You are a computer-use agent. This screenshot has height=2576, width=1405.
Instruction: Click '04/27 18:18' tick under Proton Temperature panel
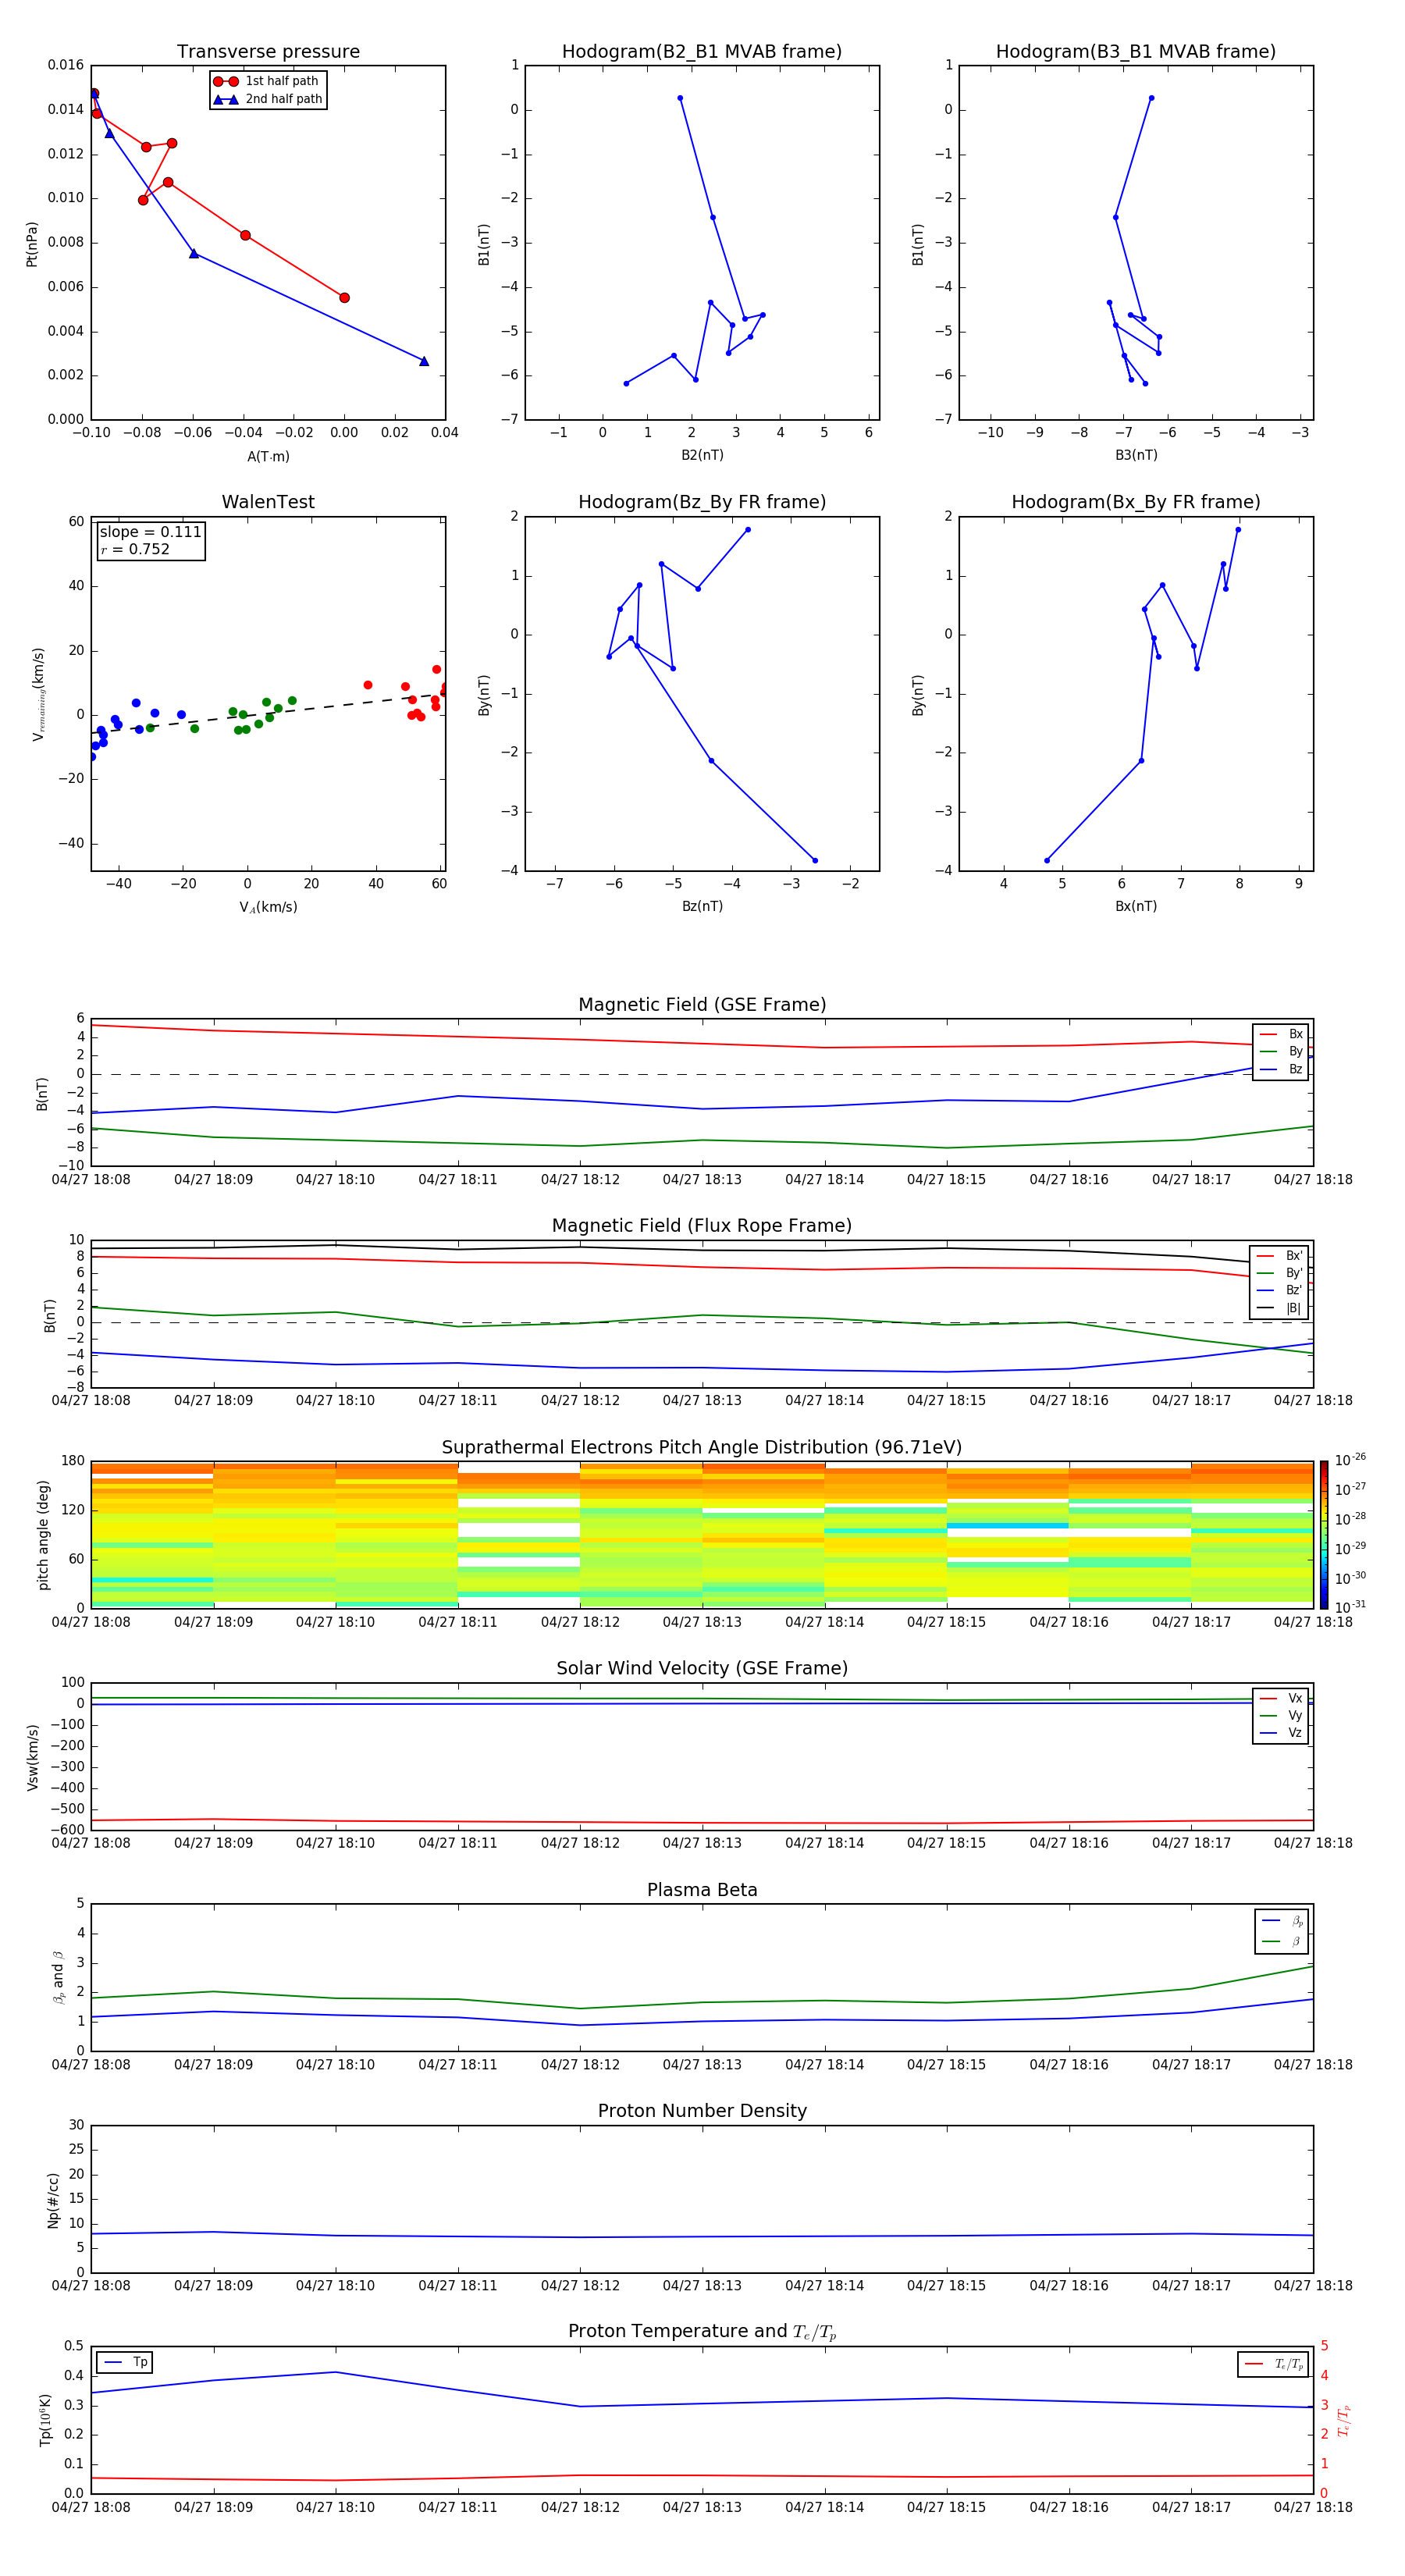[1313, 2508]
